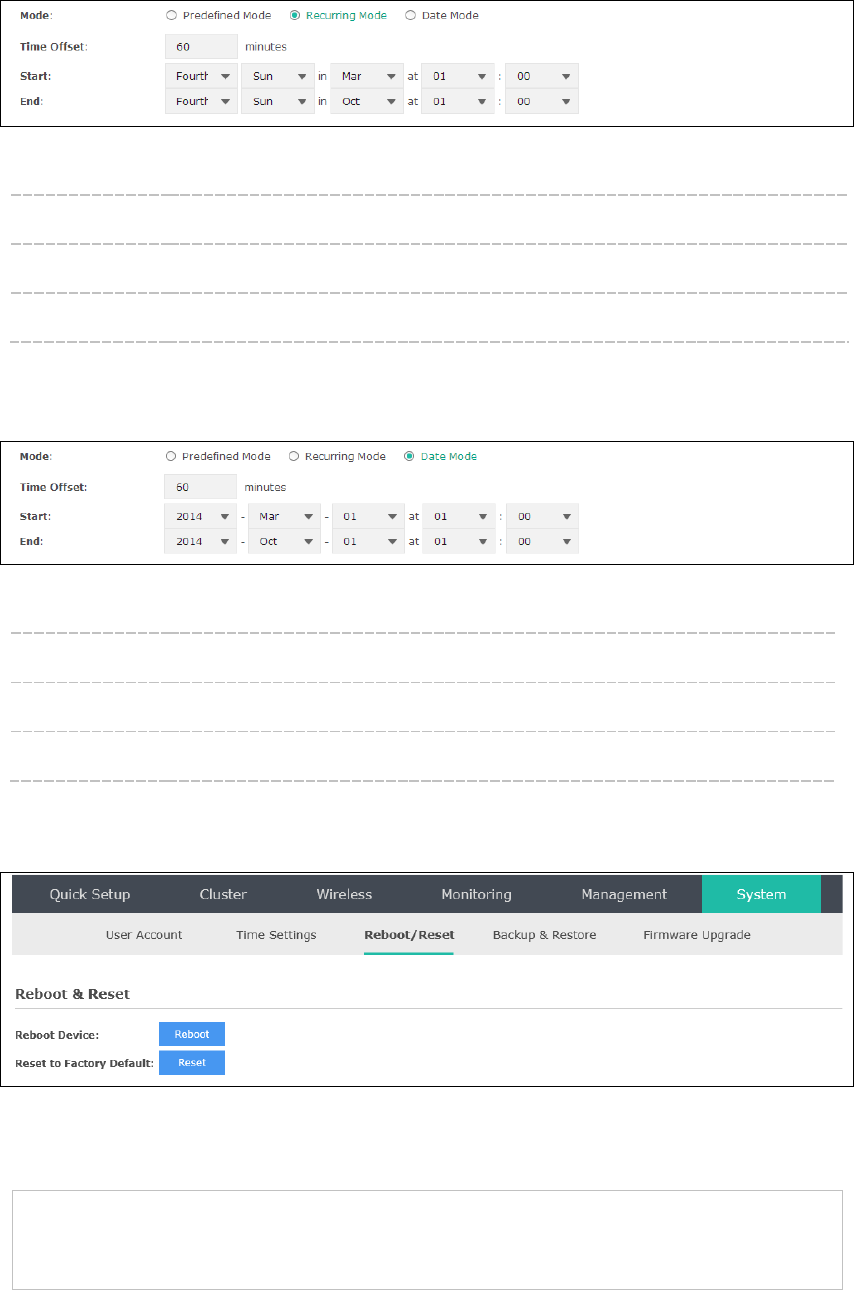Open the End hour dropdown in the Recurring Mode panel
The height and width of the screenshot is (1290, 854).
(458, 101)
